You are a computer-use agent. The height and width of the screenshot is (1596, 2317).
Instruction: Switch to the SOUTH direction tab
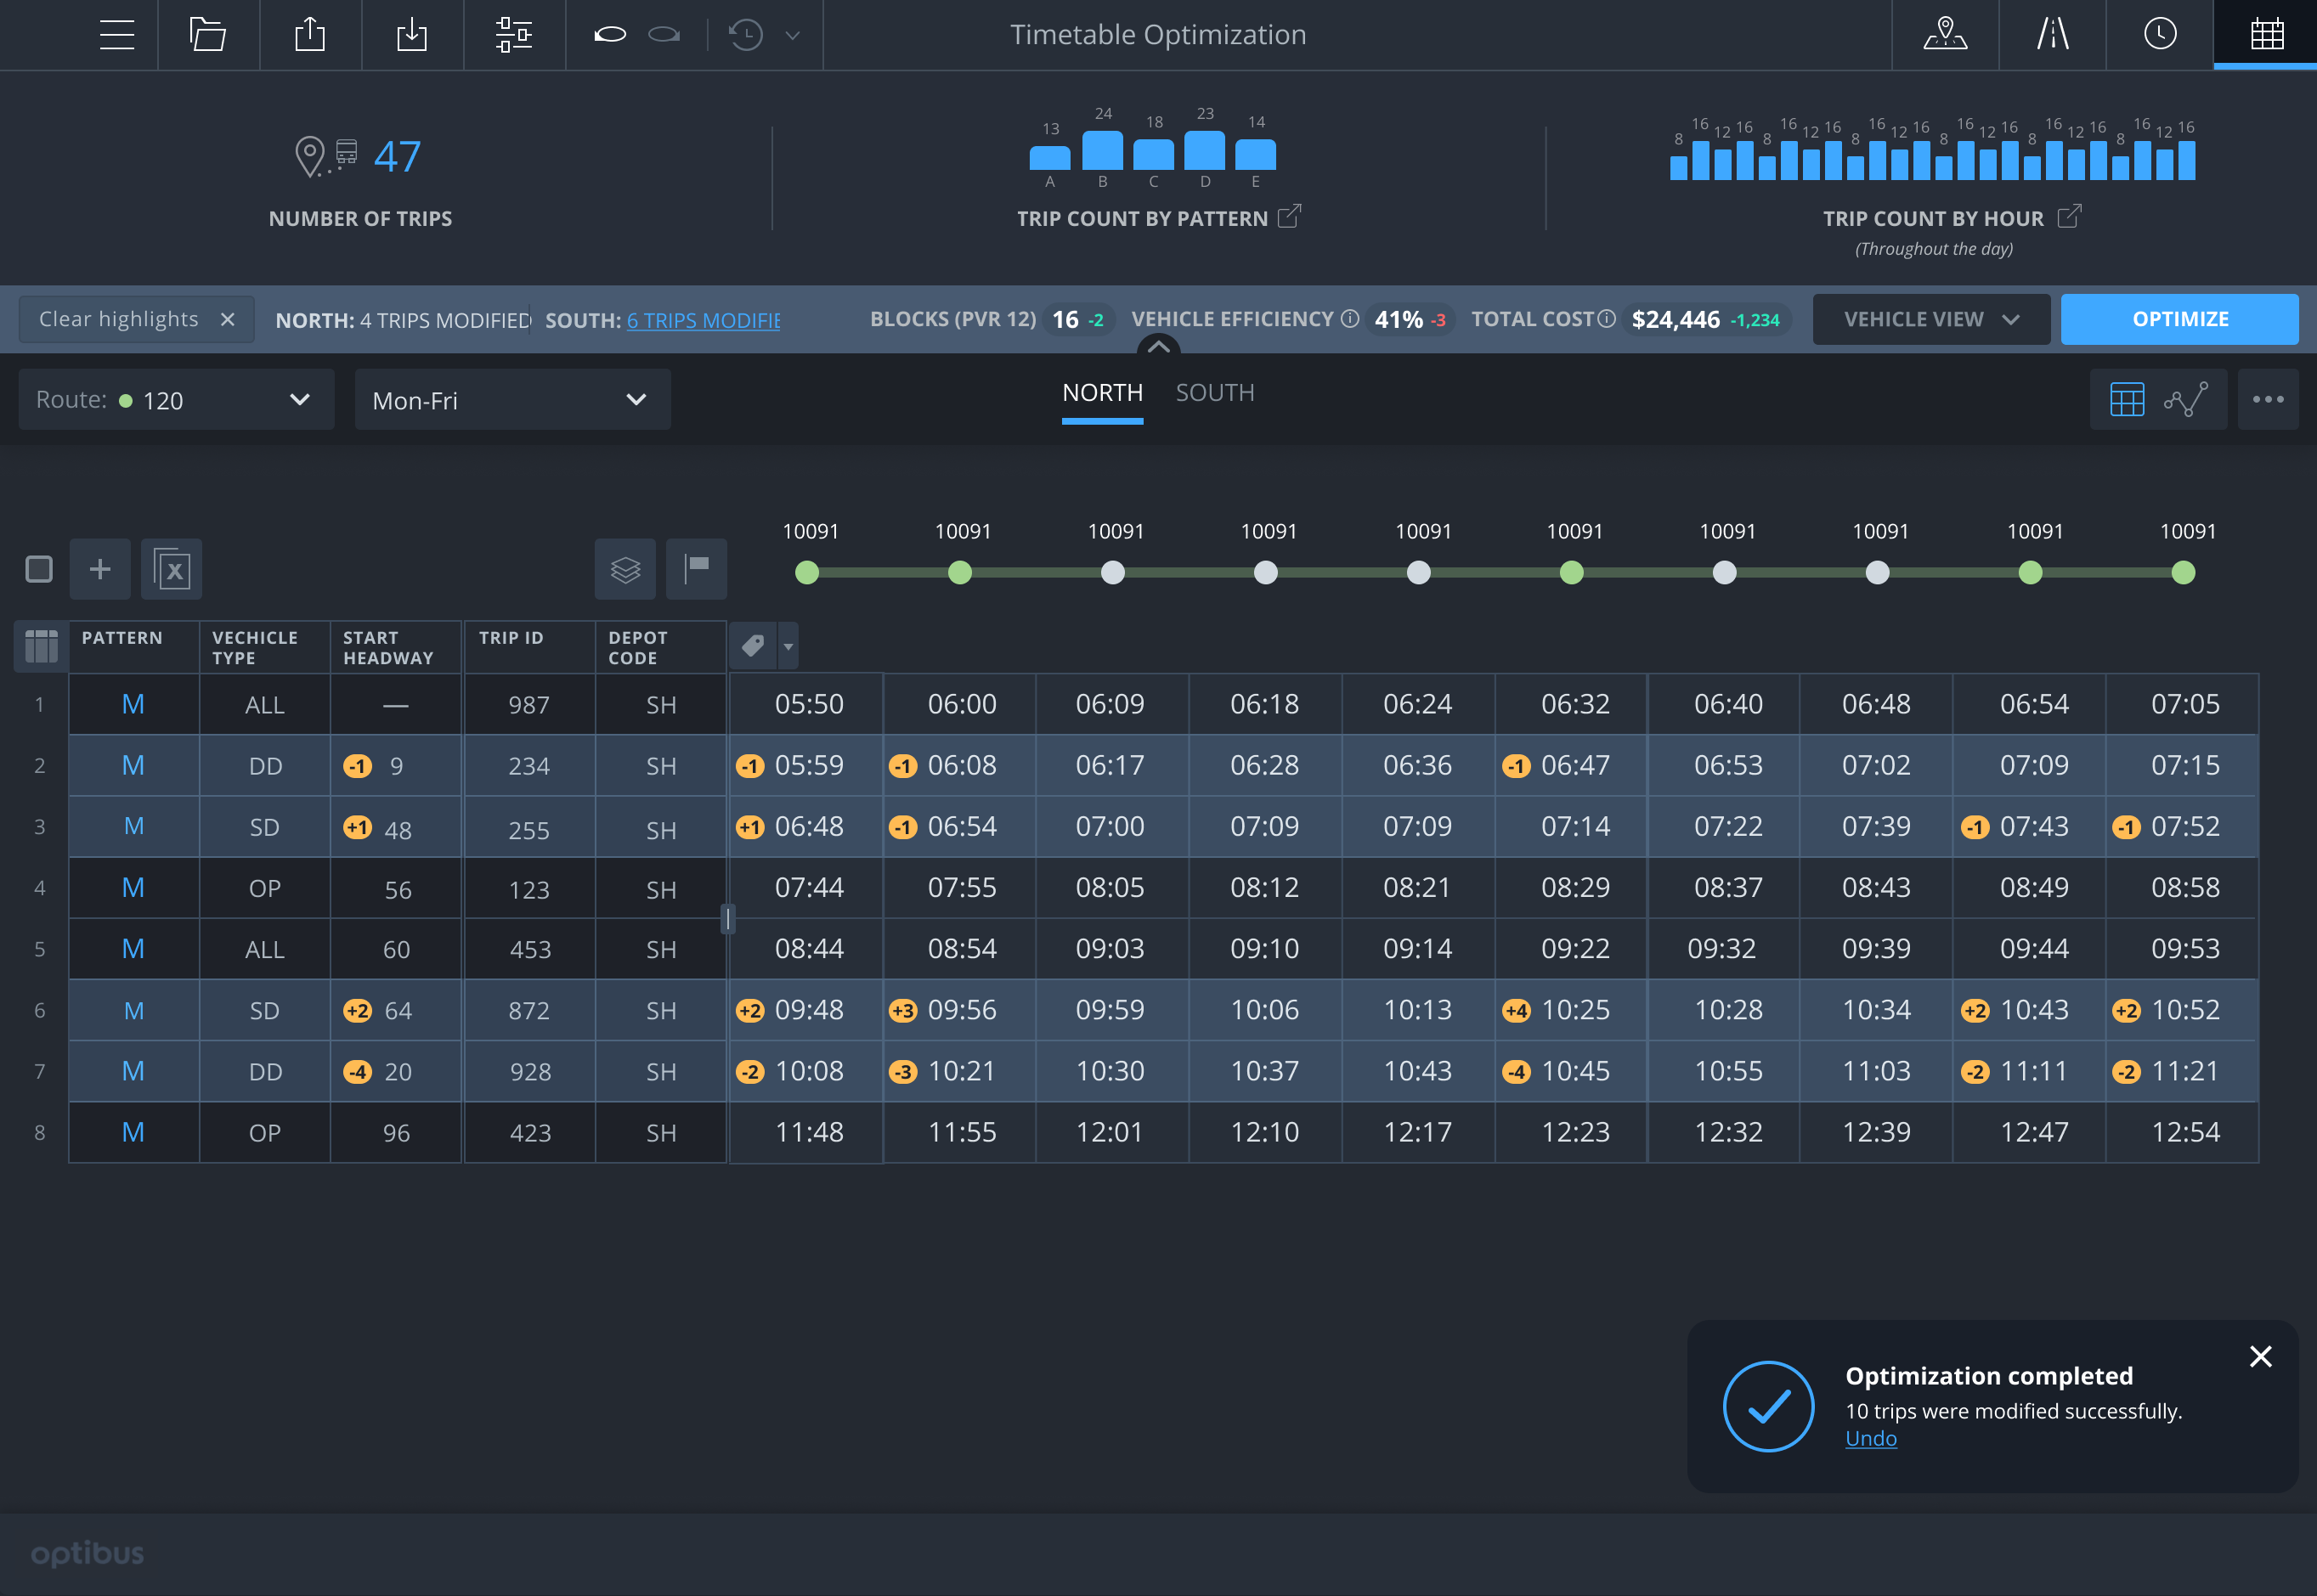pos(1214,392)
